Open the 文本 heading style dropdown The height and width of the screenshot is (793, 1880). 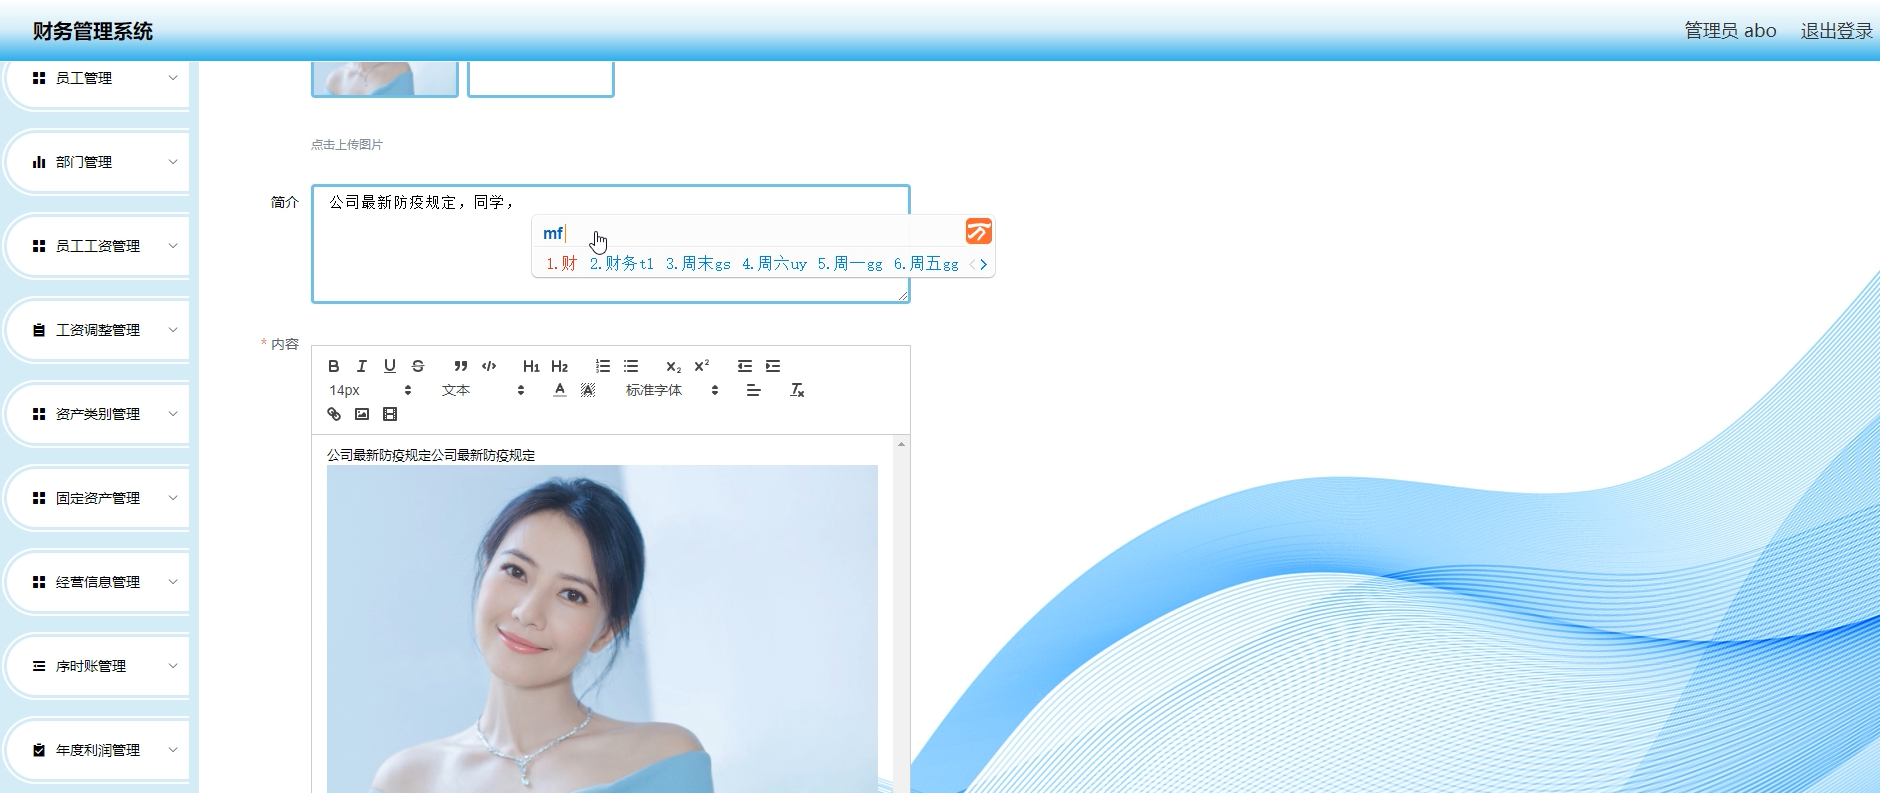tap(483, 390)
